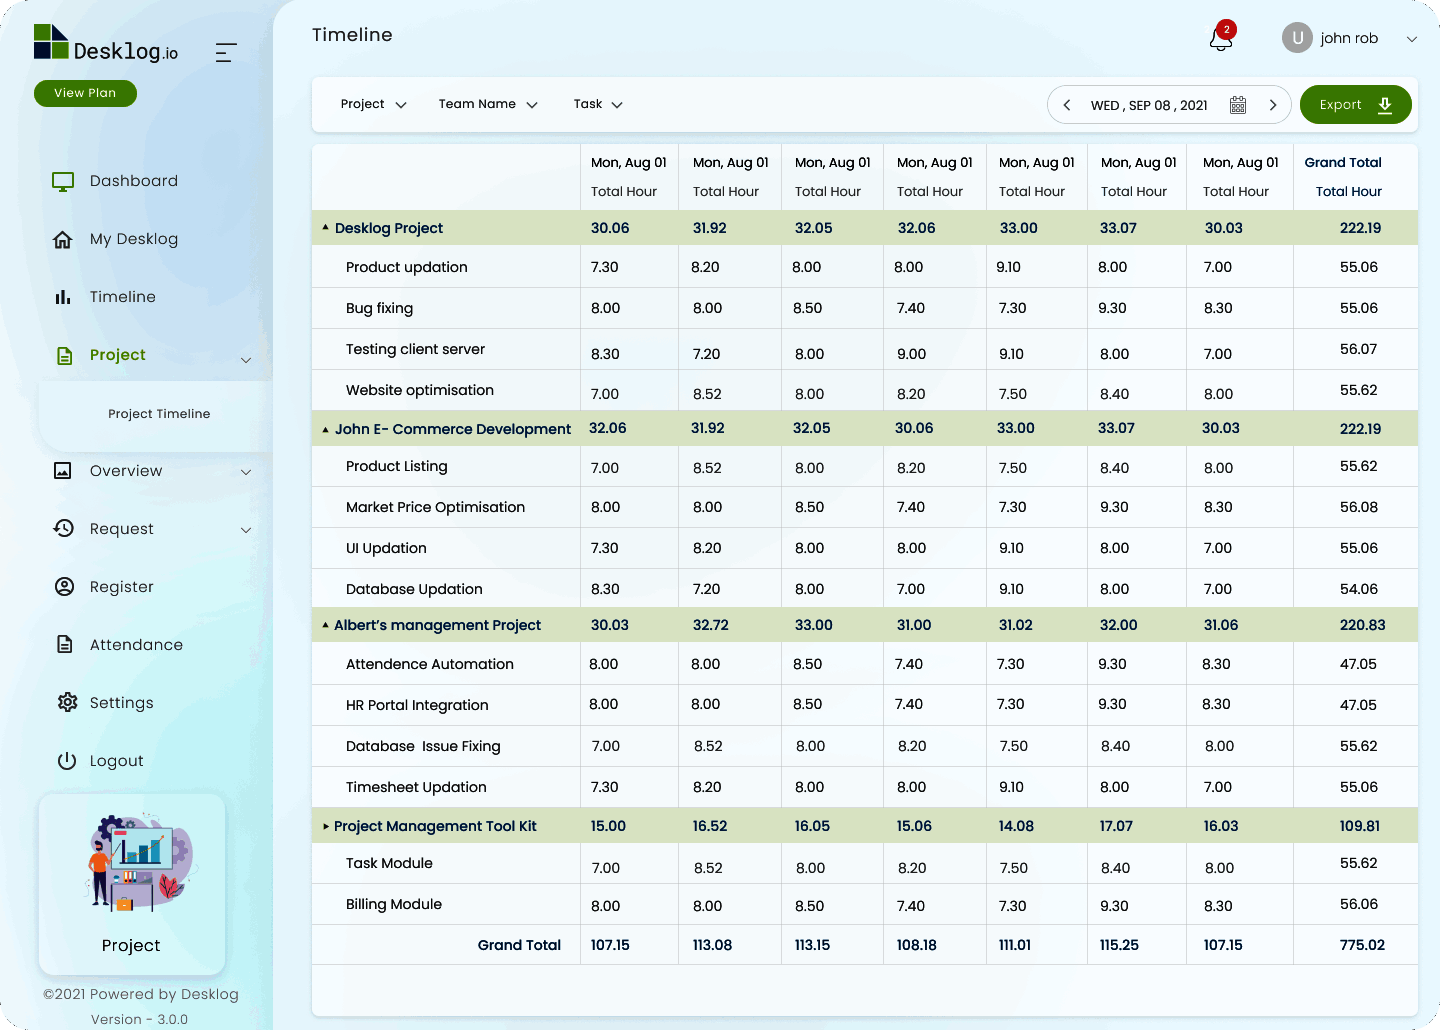1440x1030 pixels.
Task: Click the Settings gear icon
Action: coord(67,703)
